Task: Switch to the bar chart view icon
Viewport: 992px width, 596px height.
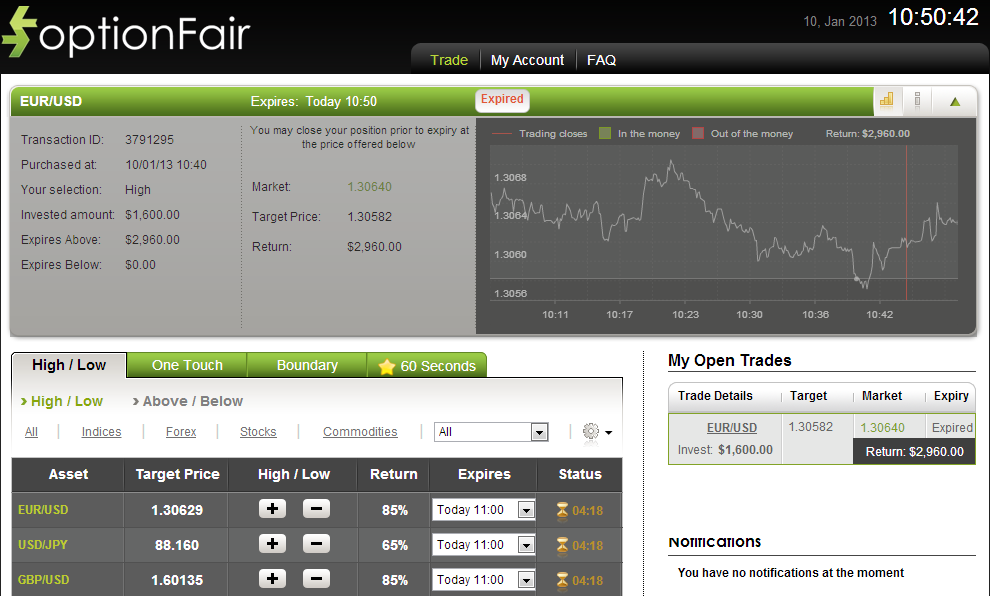Action: [x=886, y=100]
